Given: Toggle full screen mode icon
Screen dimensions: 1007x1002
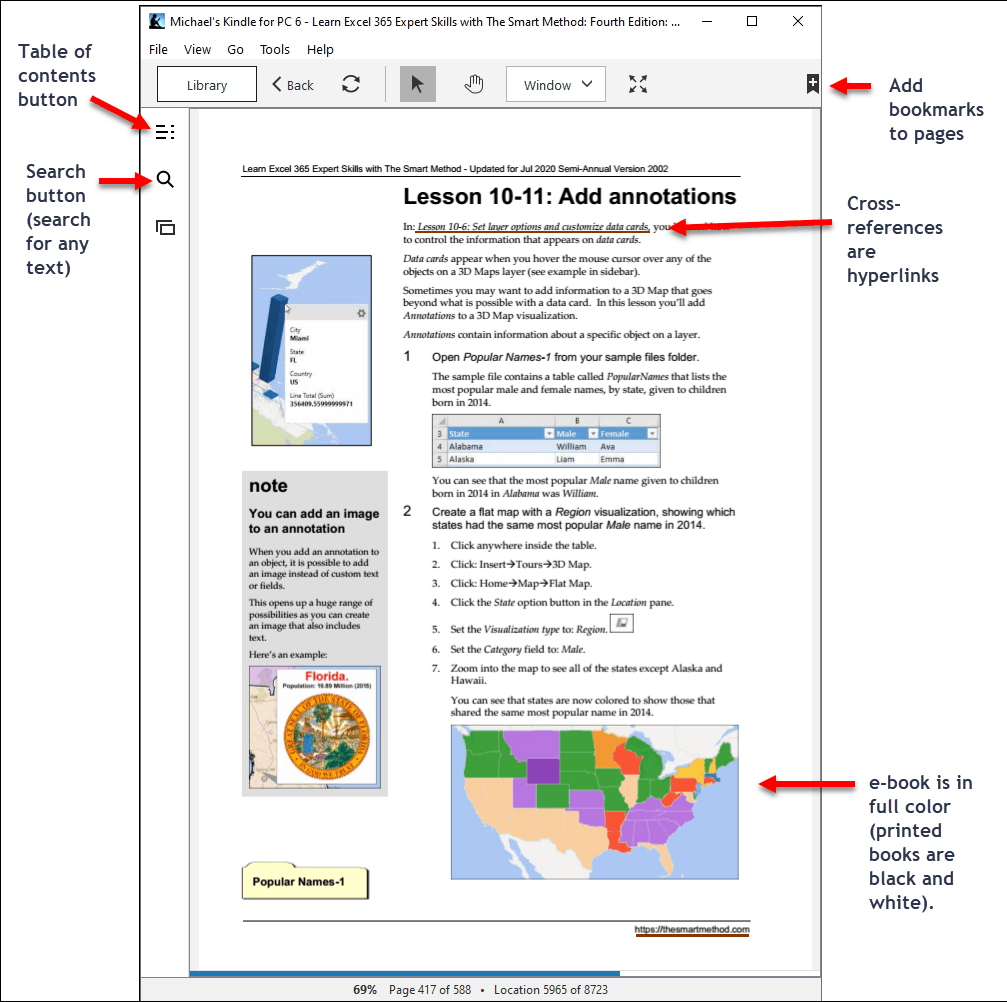Looking at the screenshot, I should 638,84.
